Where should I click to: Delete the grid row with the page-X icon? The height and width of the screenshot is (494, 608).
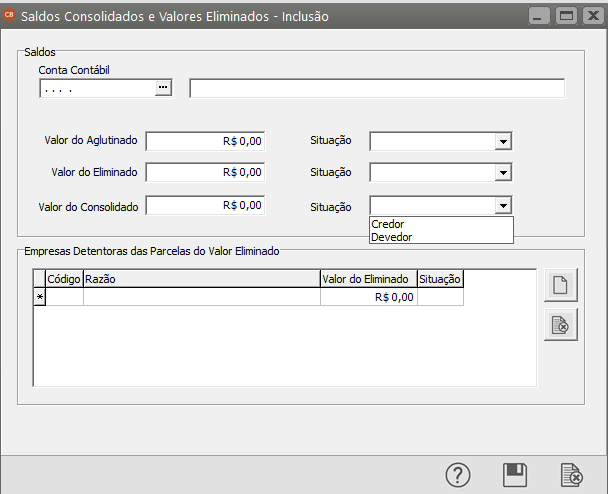[561, 325]
